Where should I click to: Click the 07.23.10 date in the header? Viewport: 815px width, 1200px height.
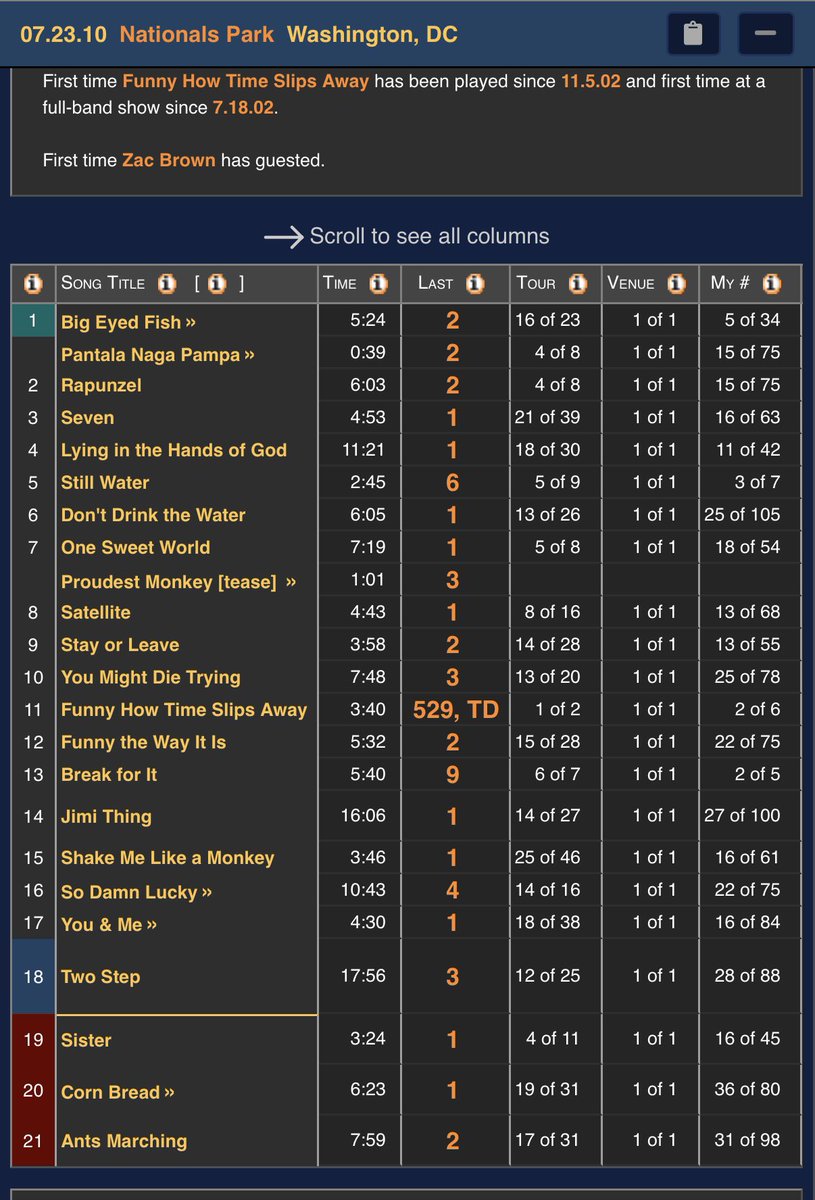pos(64,34)
